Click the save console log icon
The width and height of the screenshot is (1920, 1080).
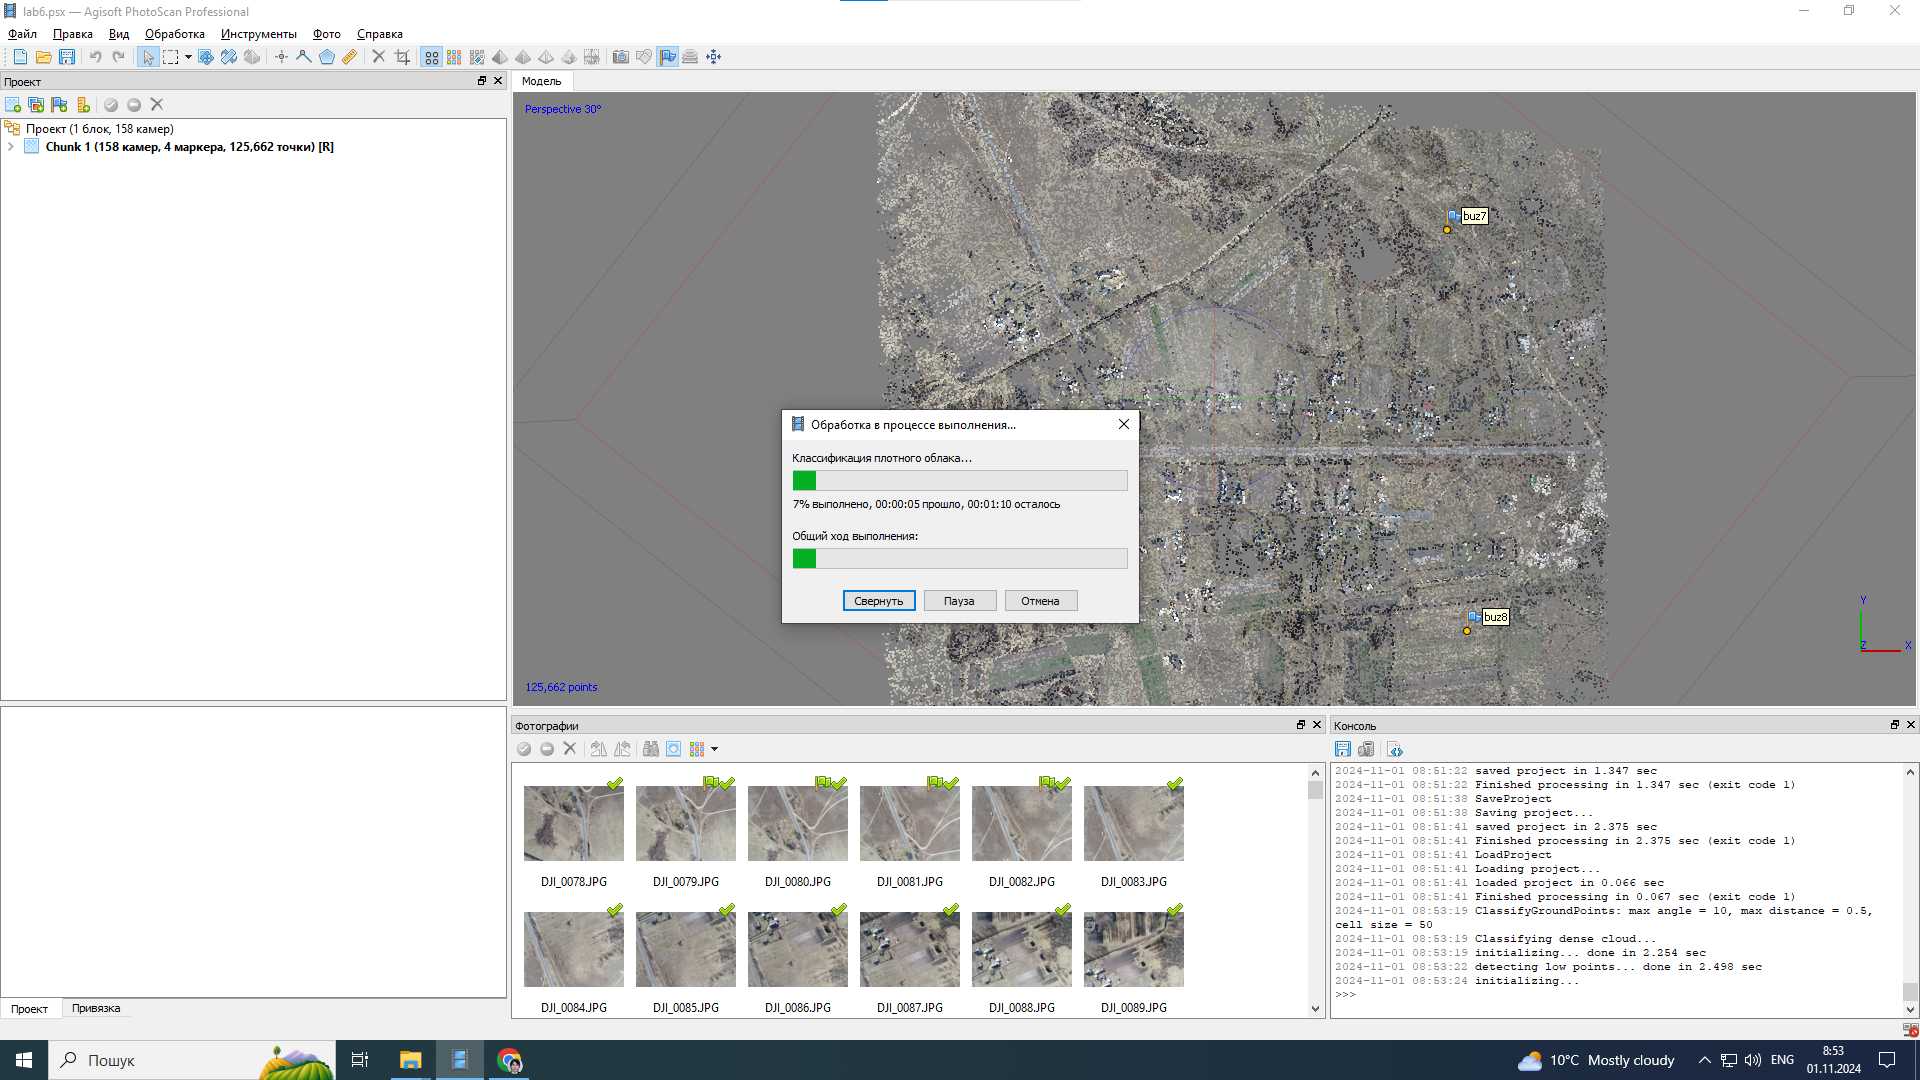[x=1343, y=749]
